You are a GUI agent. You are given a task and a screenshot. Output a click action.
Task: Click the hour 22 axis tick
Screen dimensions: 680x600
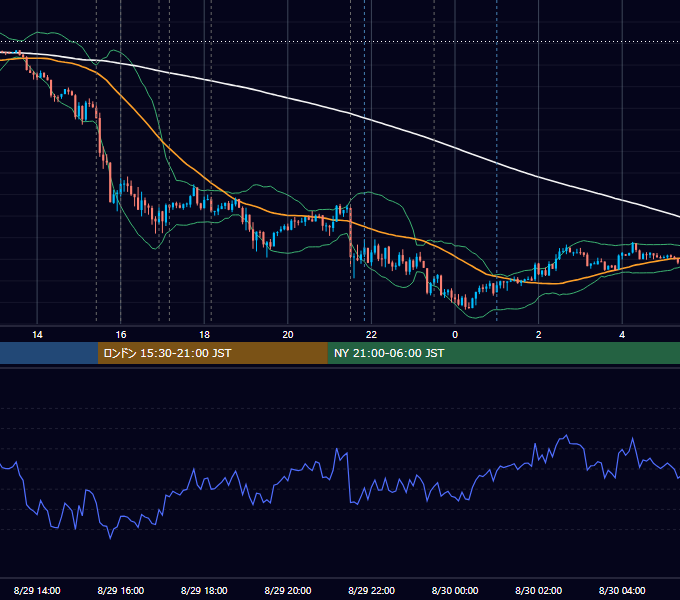pyautogui.click(x=371, y=335)
